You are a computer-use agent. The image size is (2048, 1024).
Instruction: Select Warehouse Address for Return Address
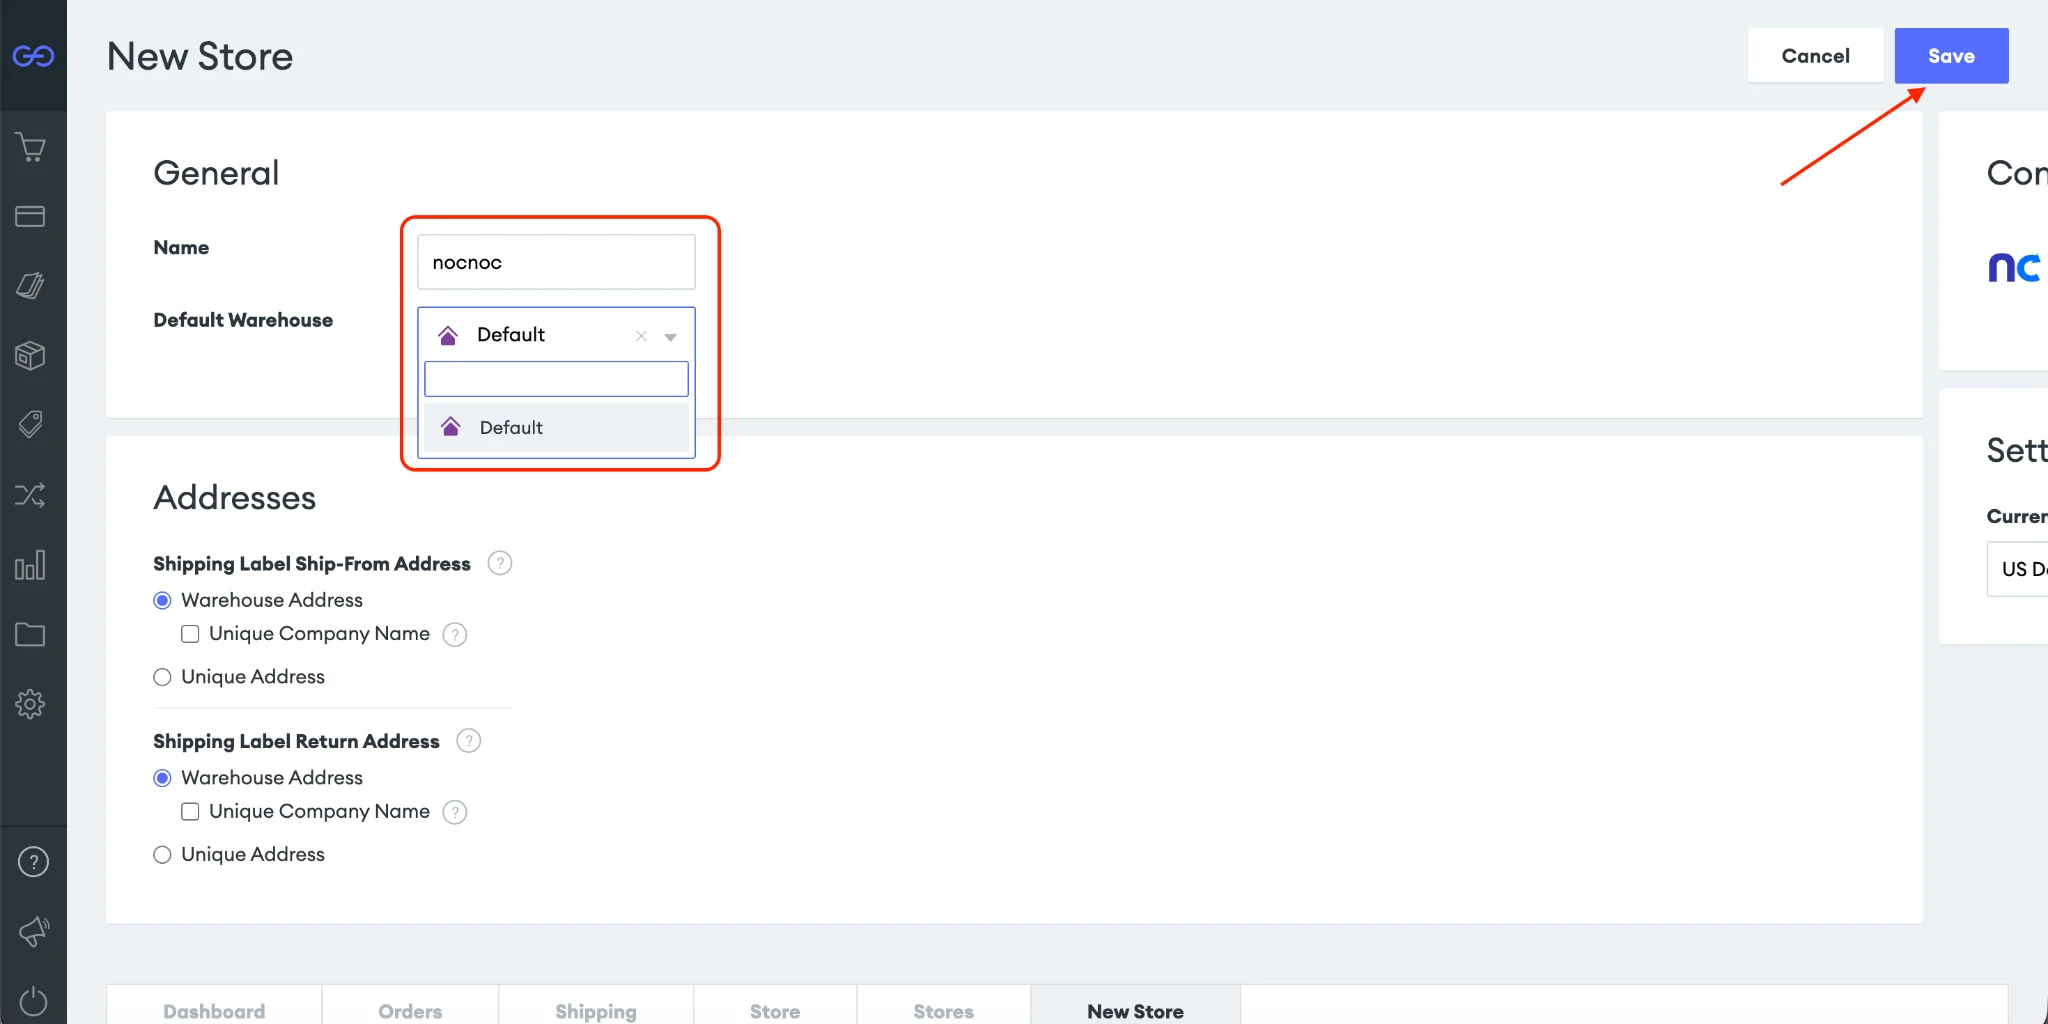[162, 778]
